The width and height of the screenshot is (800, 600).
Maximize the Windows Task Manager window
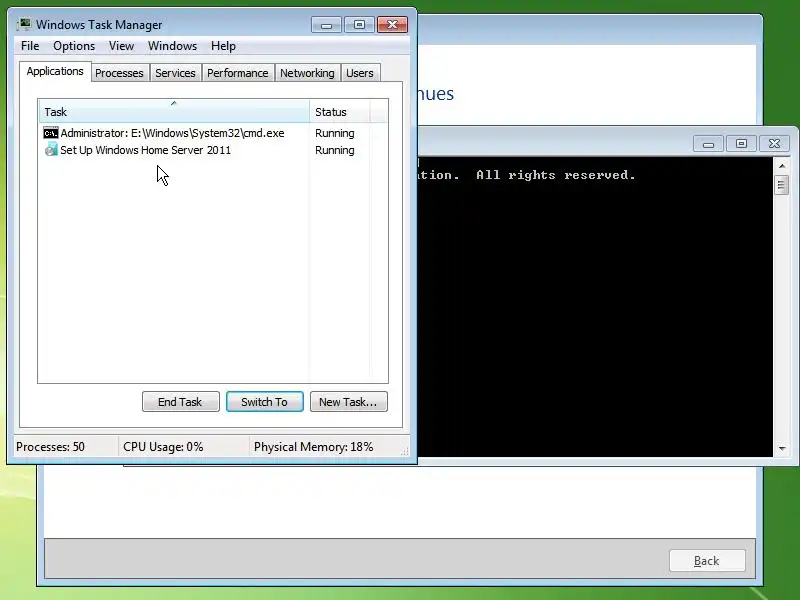tap(359, 24)
